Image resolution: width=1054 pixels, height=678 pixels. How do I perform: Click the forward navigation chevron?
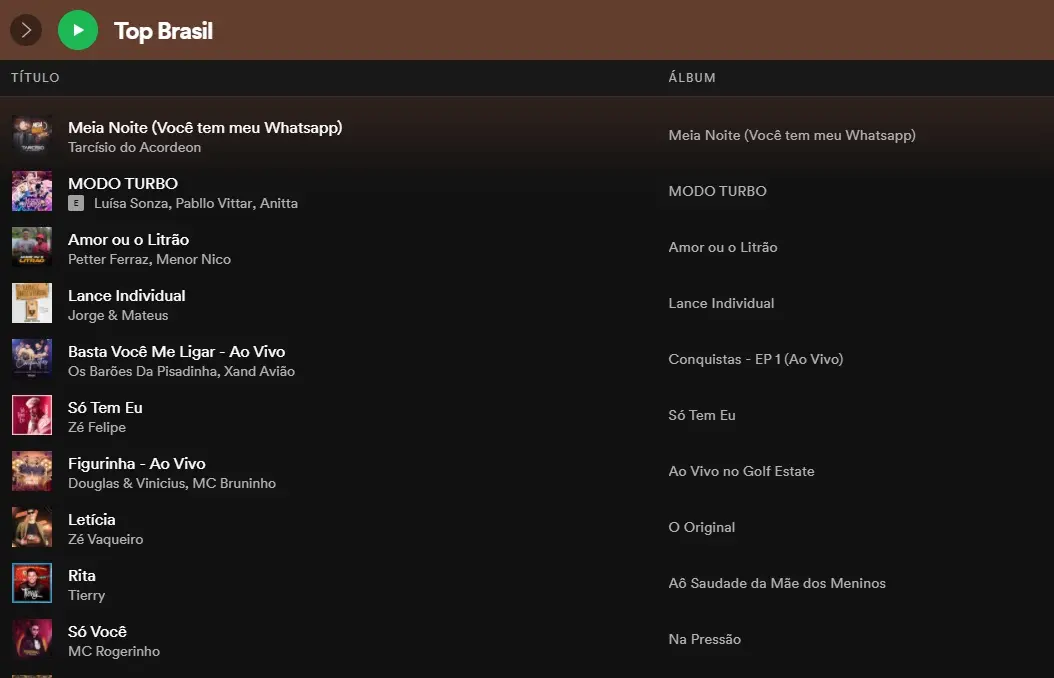tap(26, 30)
